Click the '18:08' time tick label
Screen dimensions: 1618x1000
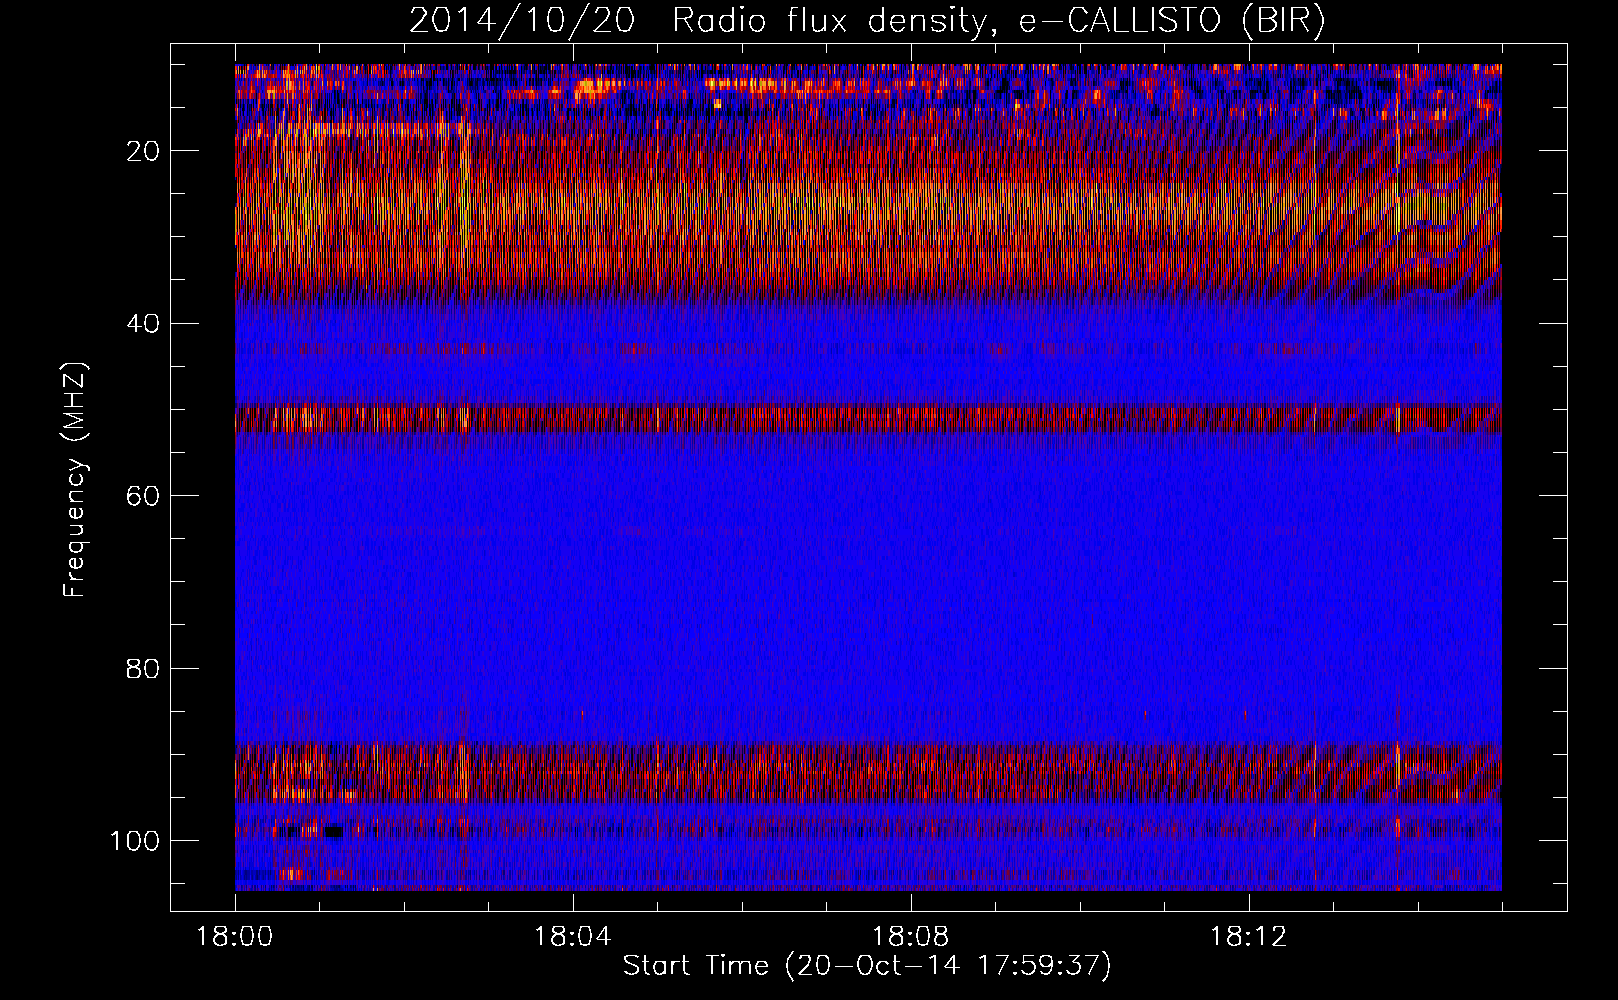coord(911,937)
